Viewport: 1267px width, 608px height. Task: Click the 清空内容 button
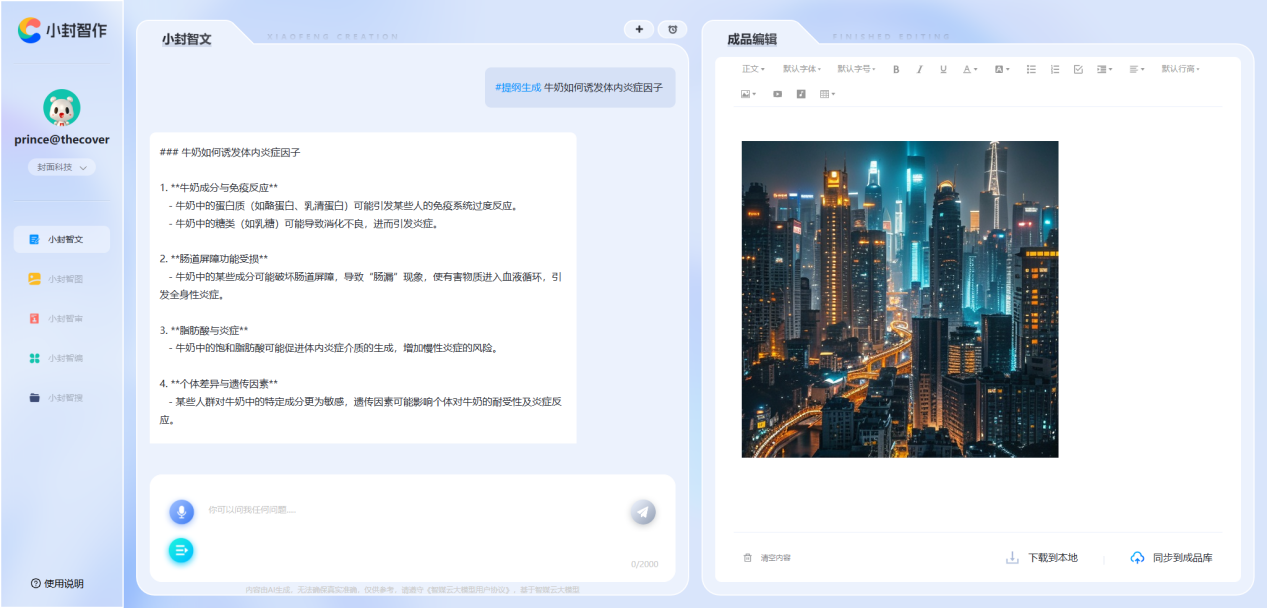click(766, 558)
